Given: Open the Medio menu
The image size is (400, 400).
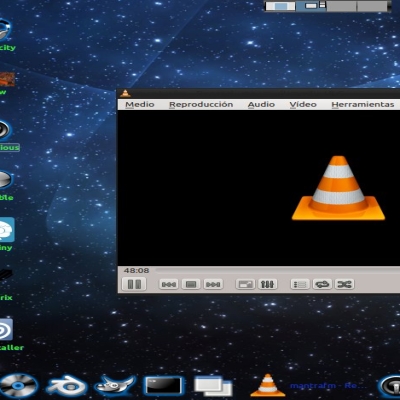Looking at the screenshot, I should [140, 104].
